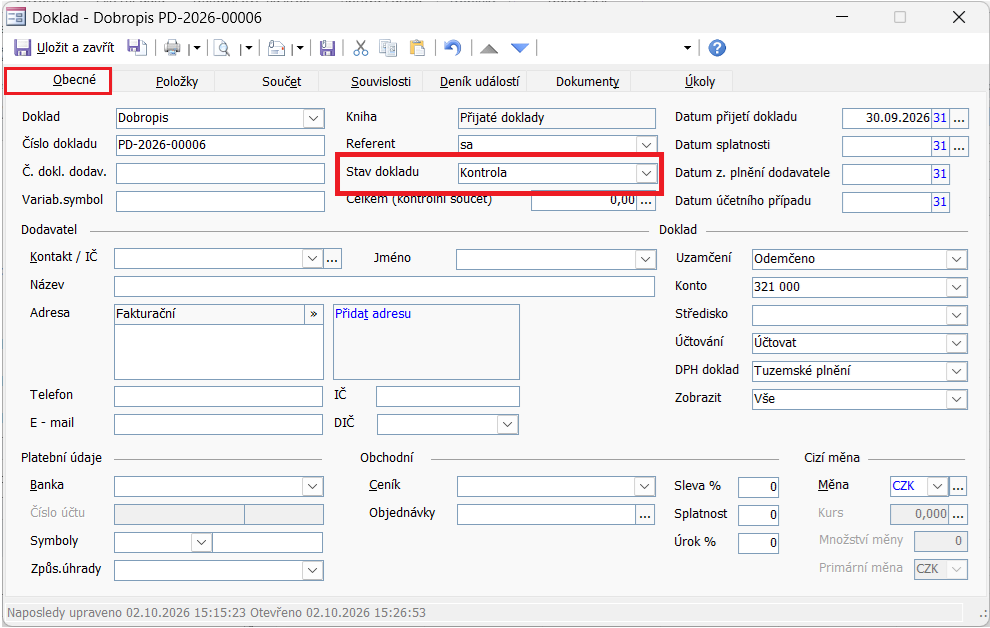
Task: Click the Přidat adresu link
Action: pyautogui.click(x=373, y=314)
